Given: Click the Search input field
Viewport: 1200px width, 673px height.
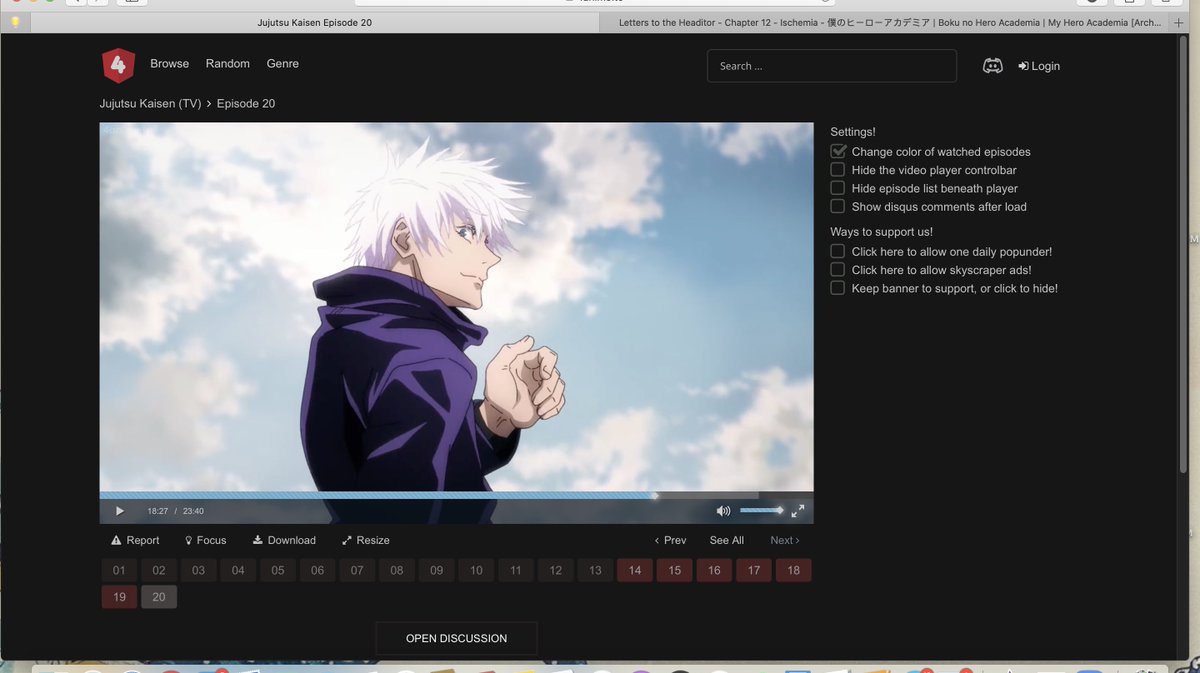Looking at the screenshot, I should [832, 66].
